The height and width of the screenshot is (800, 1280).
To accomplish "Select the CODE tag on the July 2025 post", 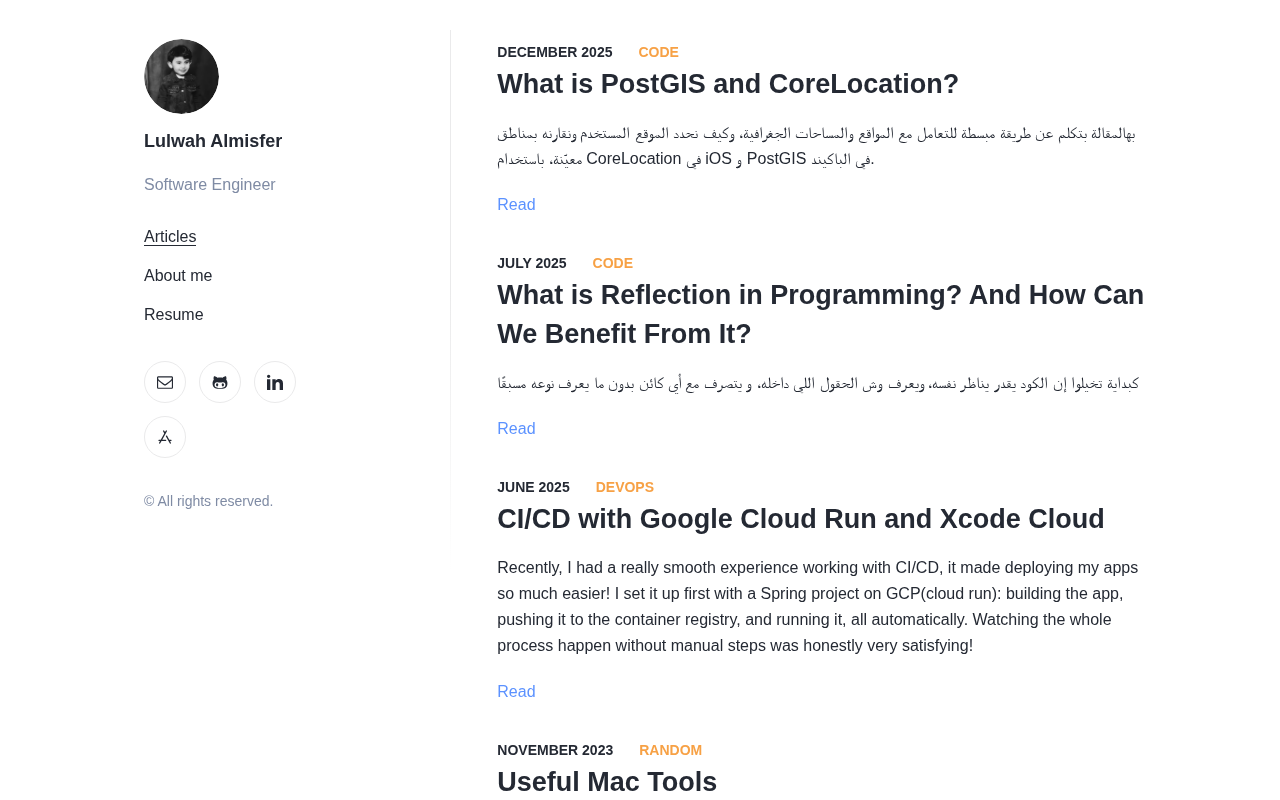I will pyautogui.click(x=612, y=263).
